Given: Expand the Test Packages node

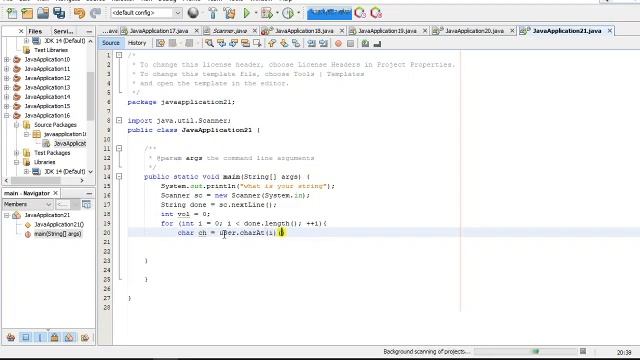Looking at the screenshot, I should [x=16, y=153].
